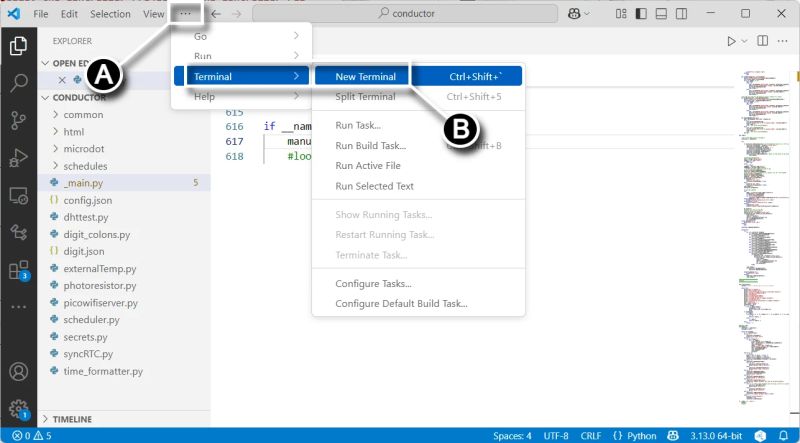Open Run and Debug view
800x443 pixels.
pyautogui.click(x=18, y=158)
